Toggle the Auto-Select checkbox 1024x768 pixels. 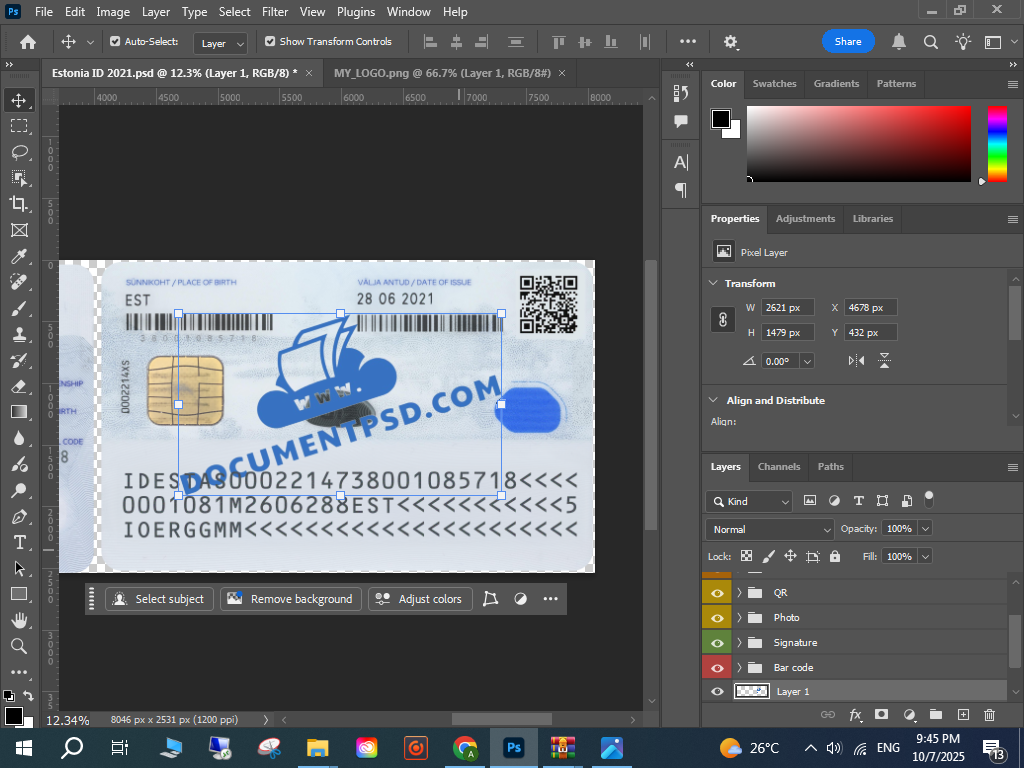pos(115,42)
